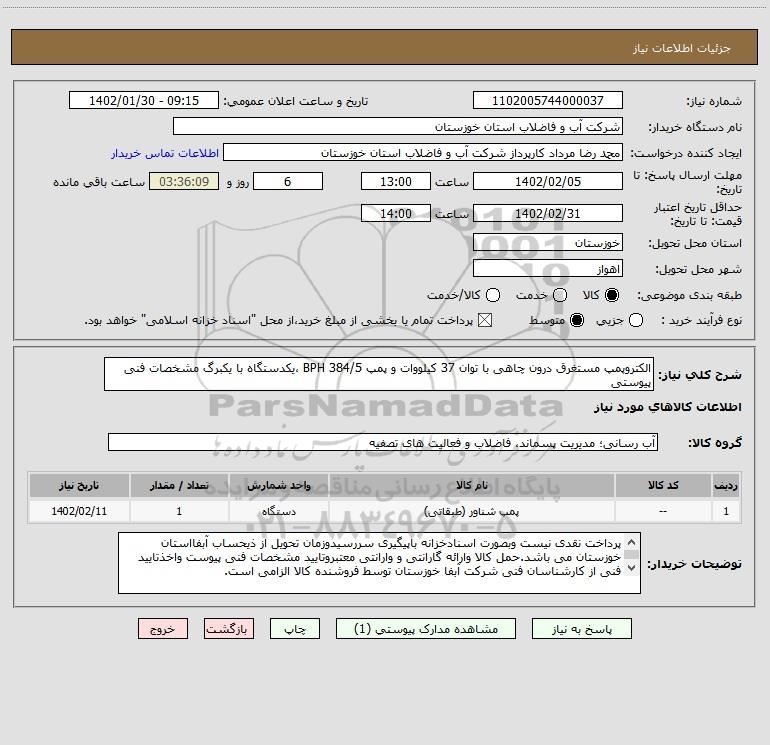Click the ردیف column header
Screen dimensions: 770x745
(x=726, y=486)
